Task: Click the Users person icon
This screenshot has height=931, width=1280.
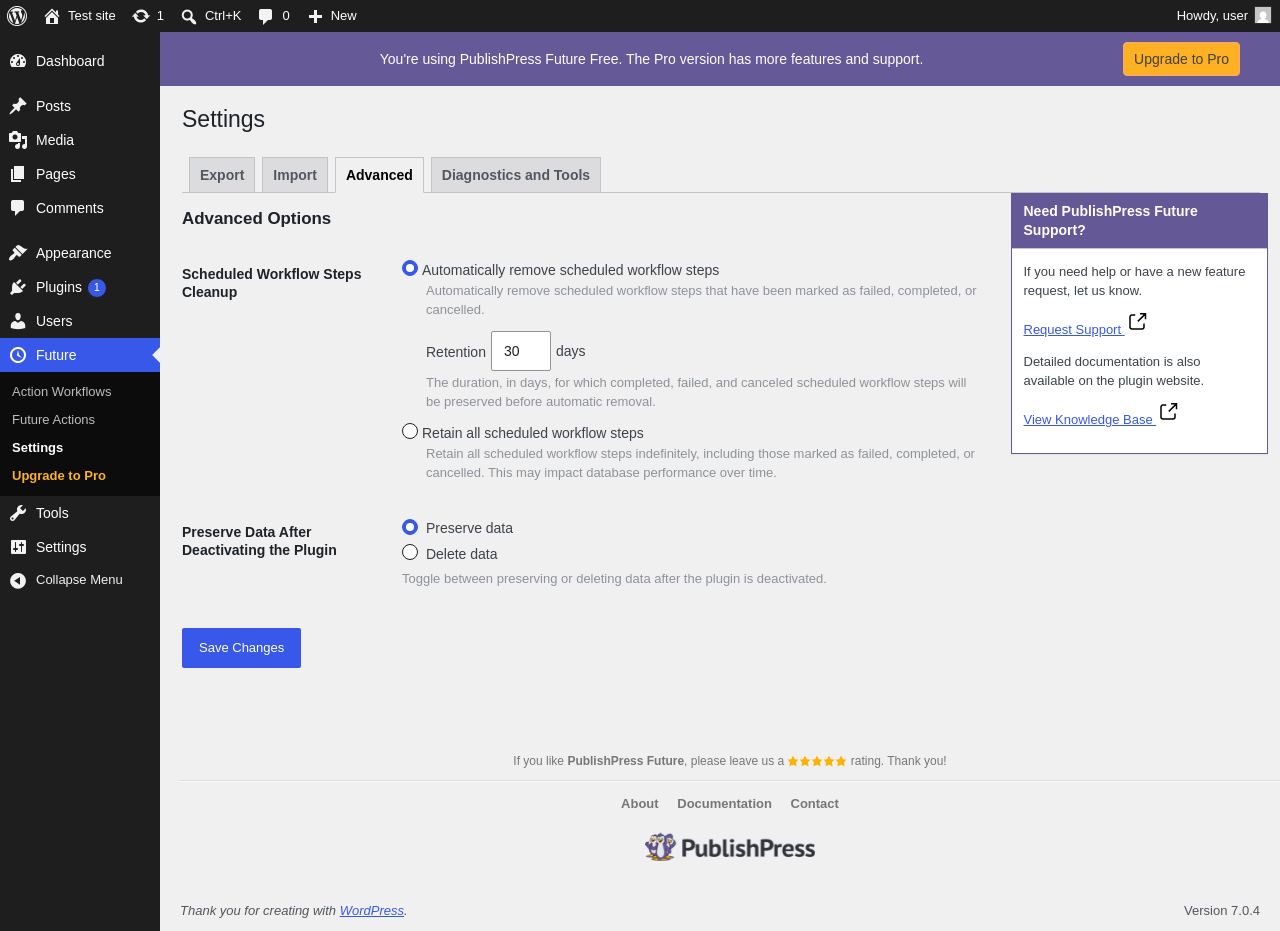Action: tap(18, 321)
